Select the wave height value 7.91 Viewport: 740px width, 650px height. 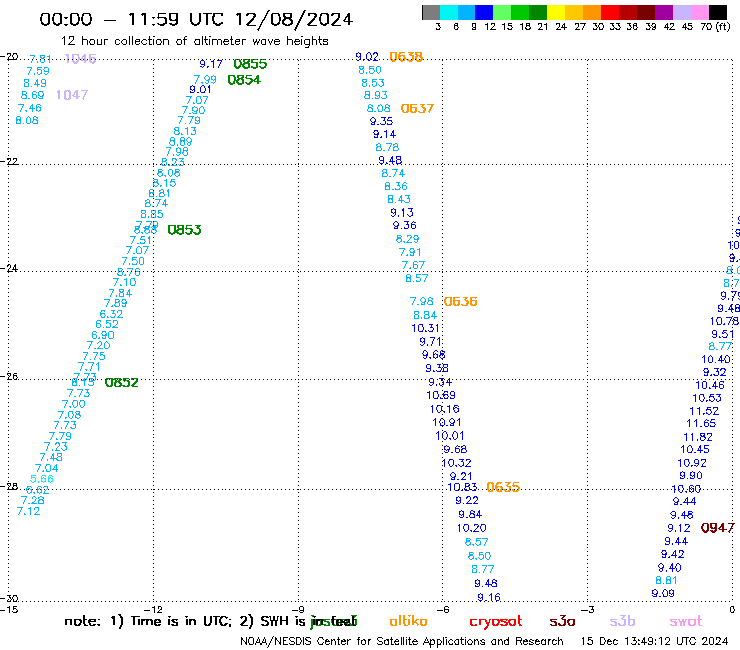[x=410, y=253]
